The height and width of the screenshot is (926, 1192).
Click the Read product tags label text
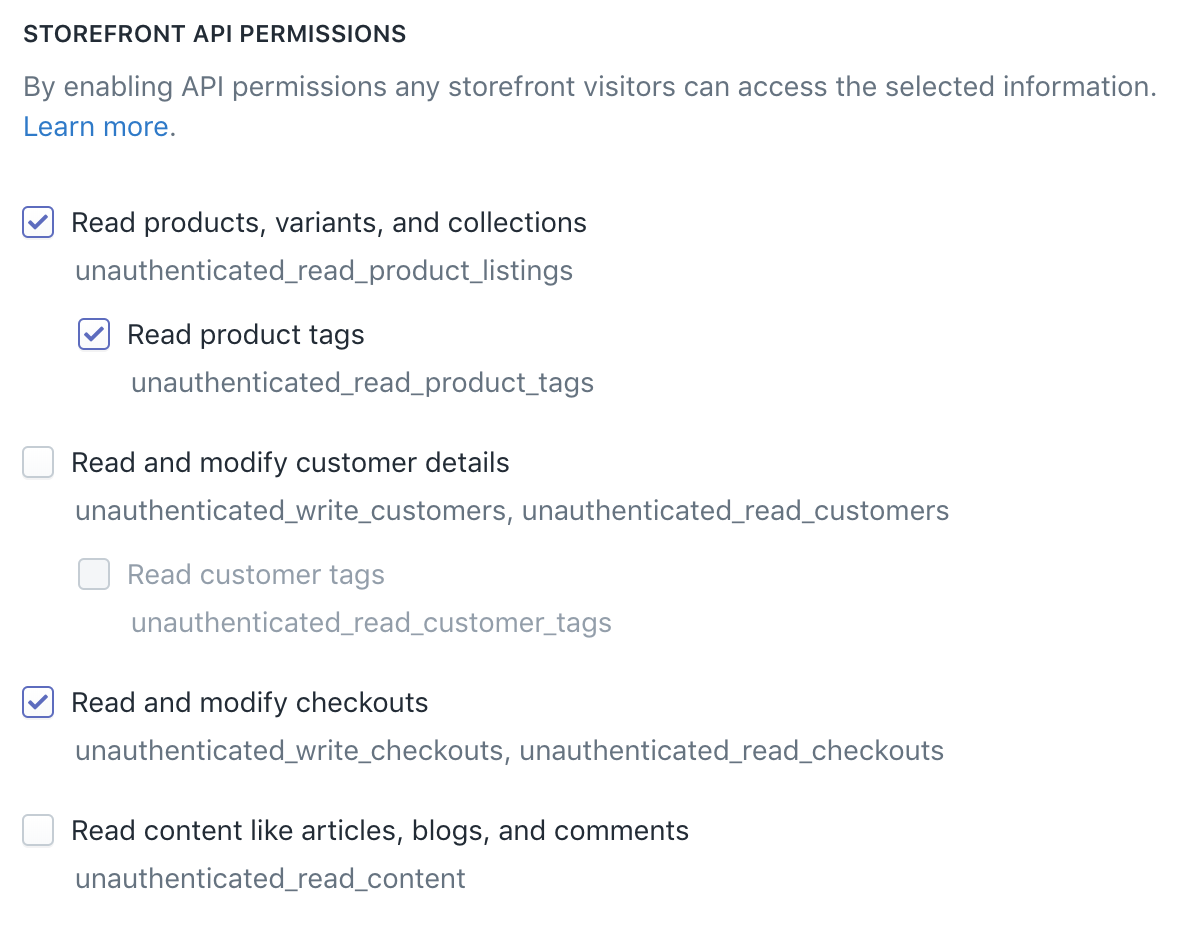(244, 334)
